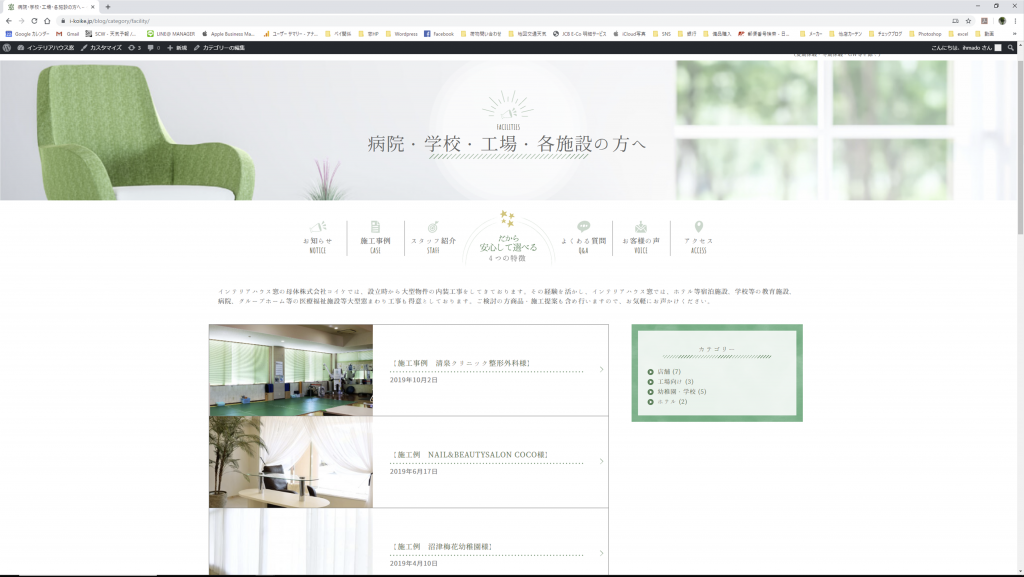Click the よくある質問 Q&A speech bubble icon
Viewport: 1024px width, 577px height.
pos(584,226)
